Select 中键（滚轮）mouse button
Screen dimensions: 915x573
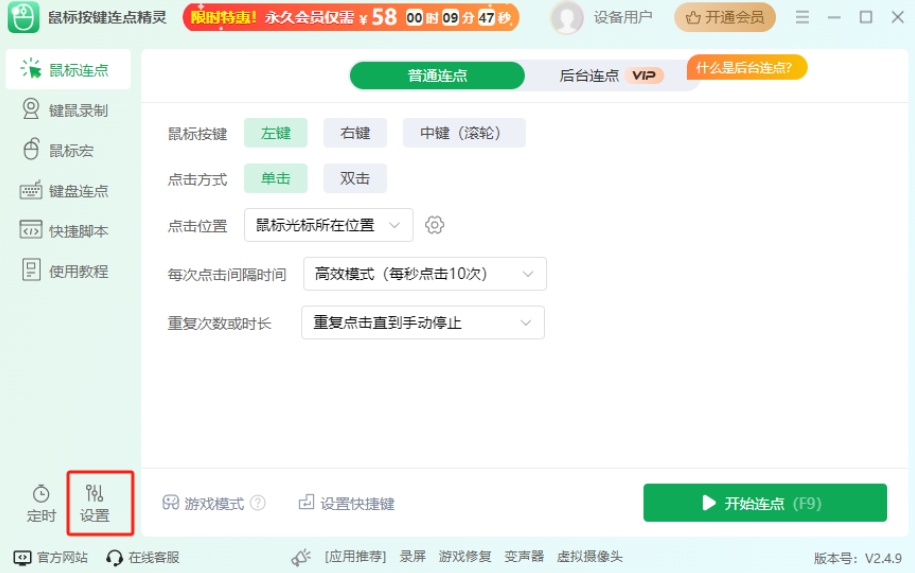click(x=464, y=133)
